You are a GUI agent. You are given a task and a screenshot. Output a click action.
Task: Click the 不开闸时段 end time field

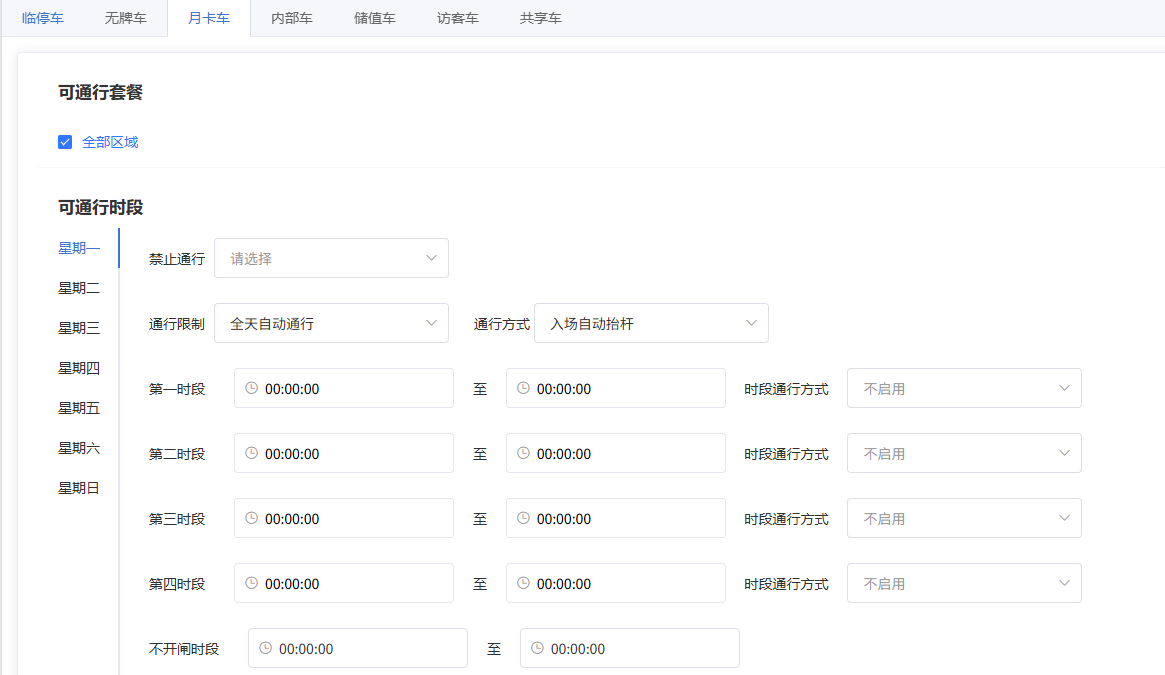click(629, 648)
